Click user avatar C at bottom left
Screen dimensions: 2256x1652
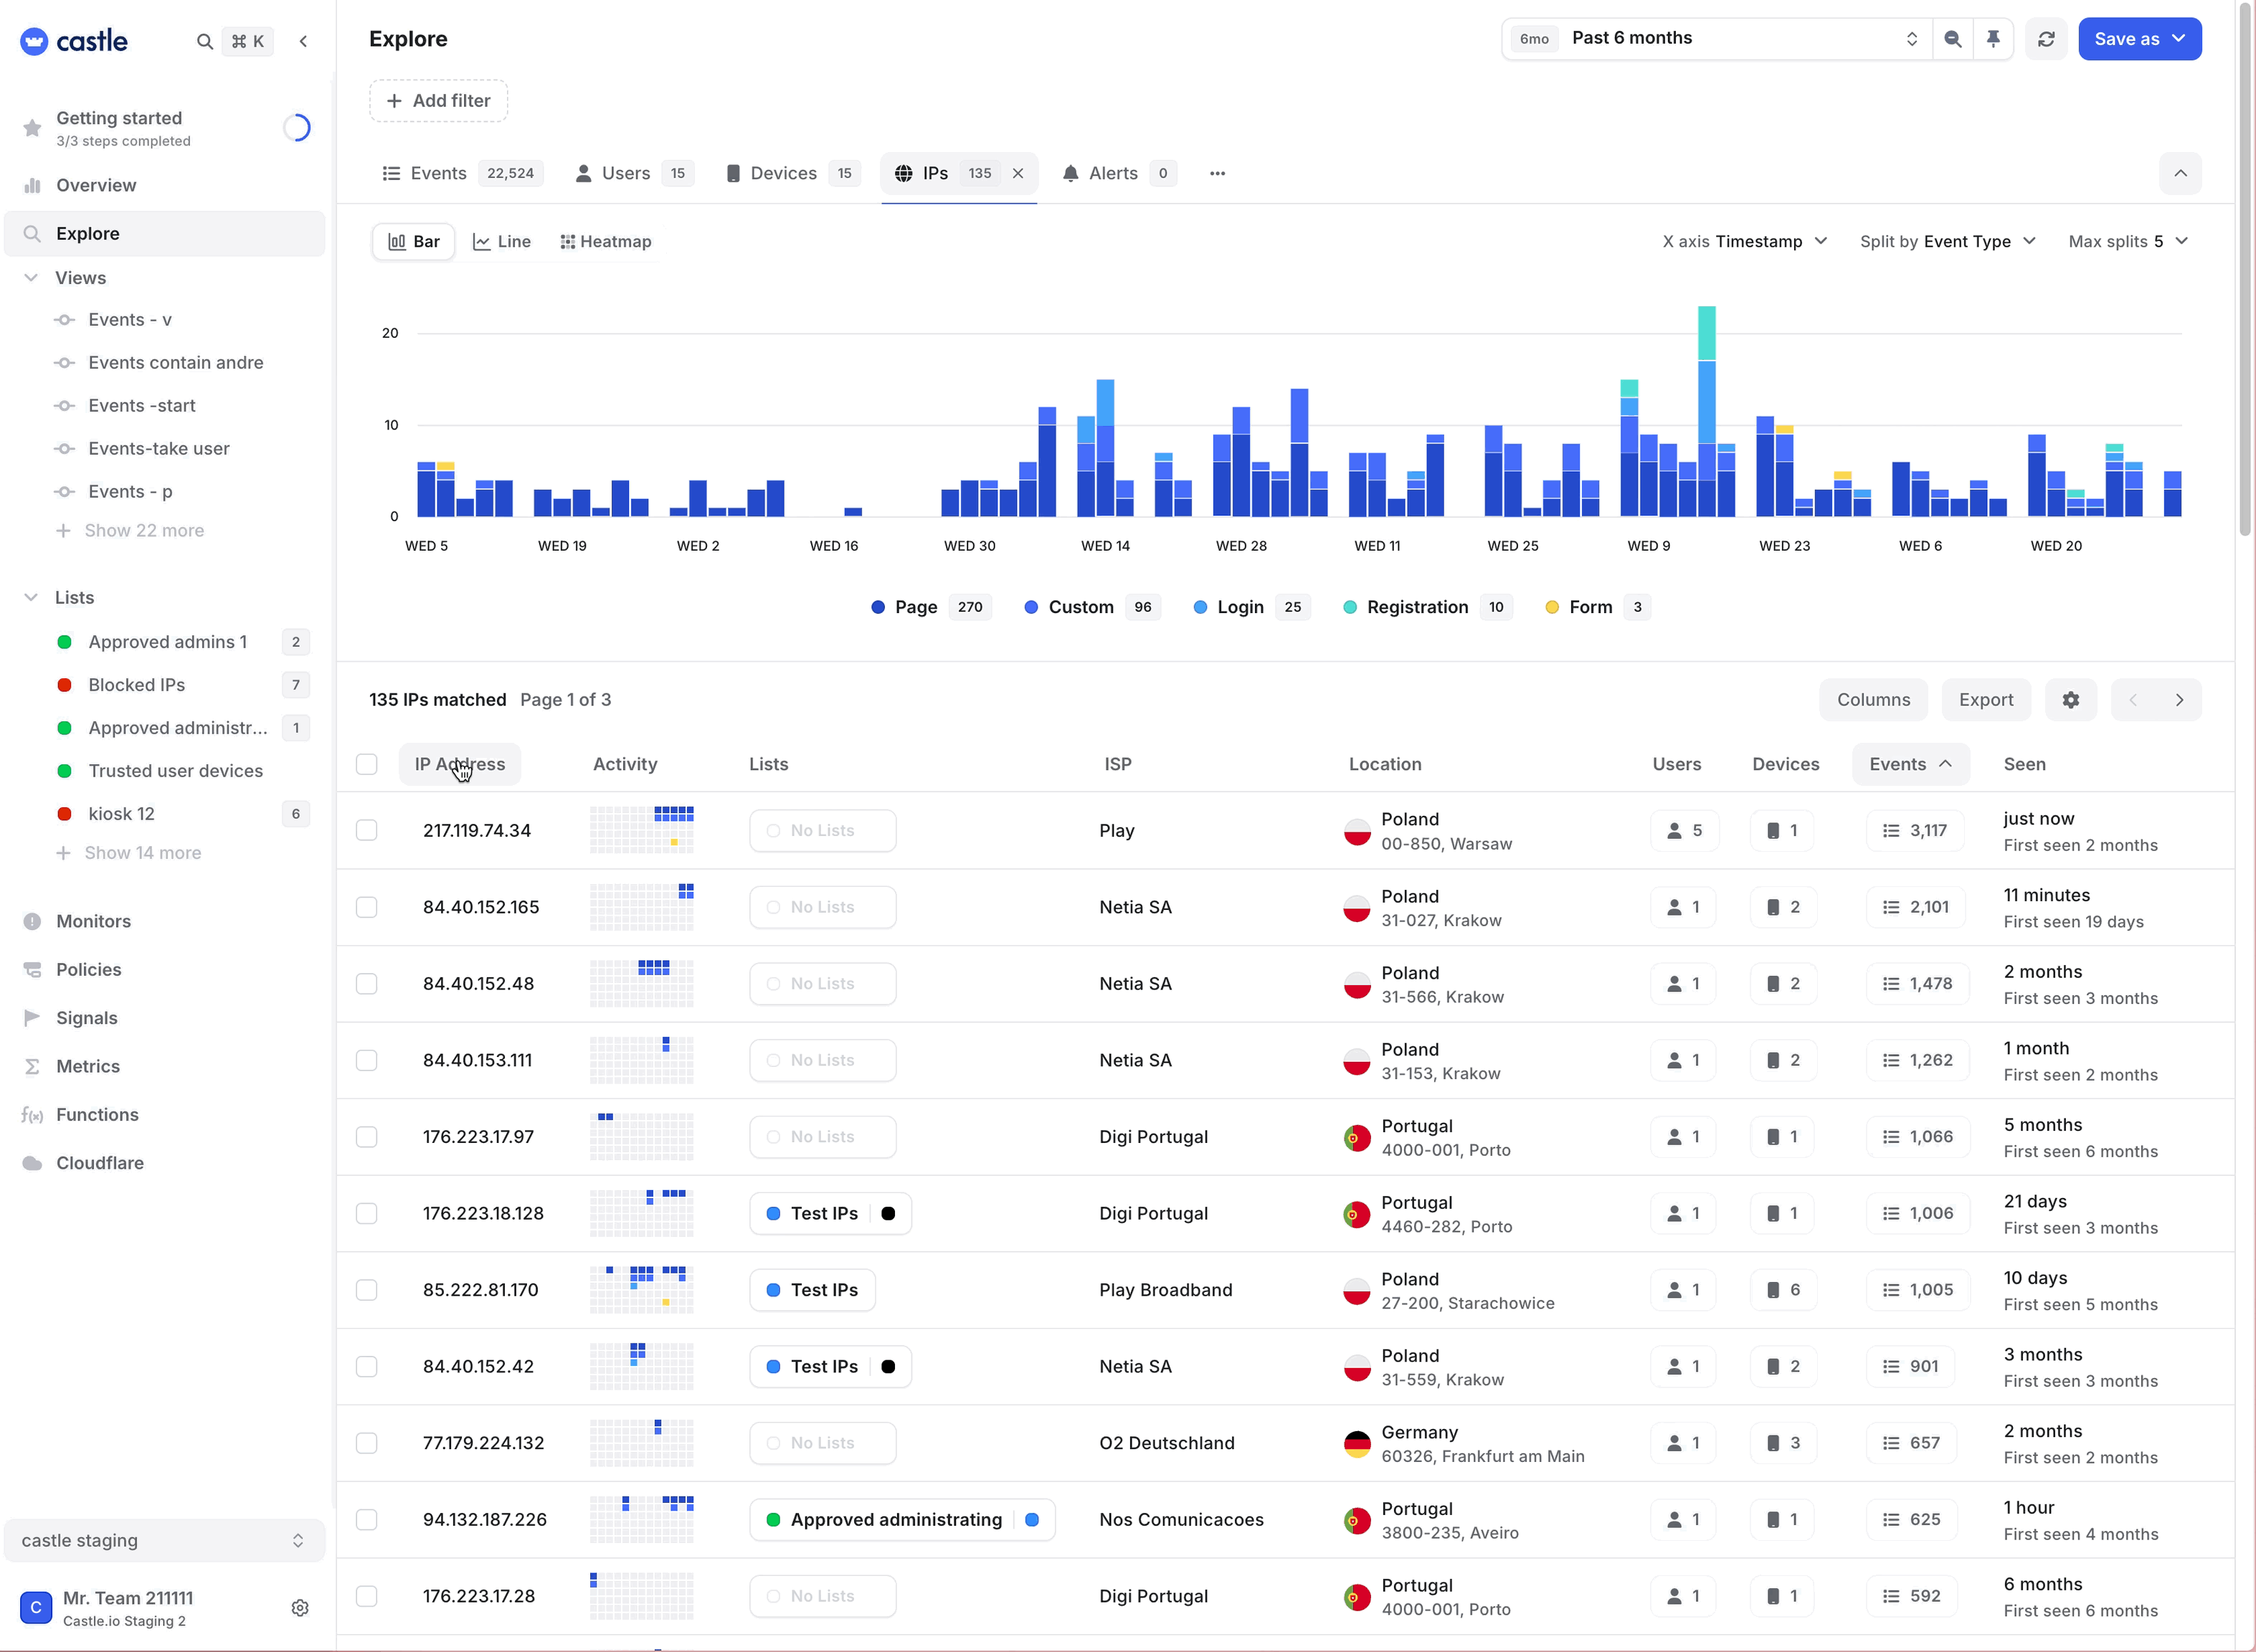[x=36, y=1608]
